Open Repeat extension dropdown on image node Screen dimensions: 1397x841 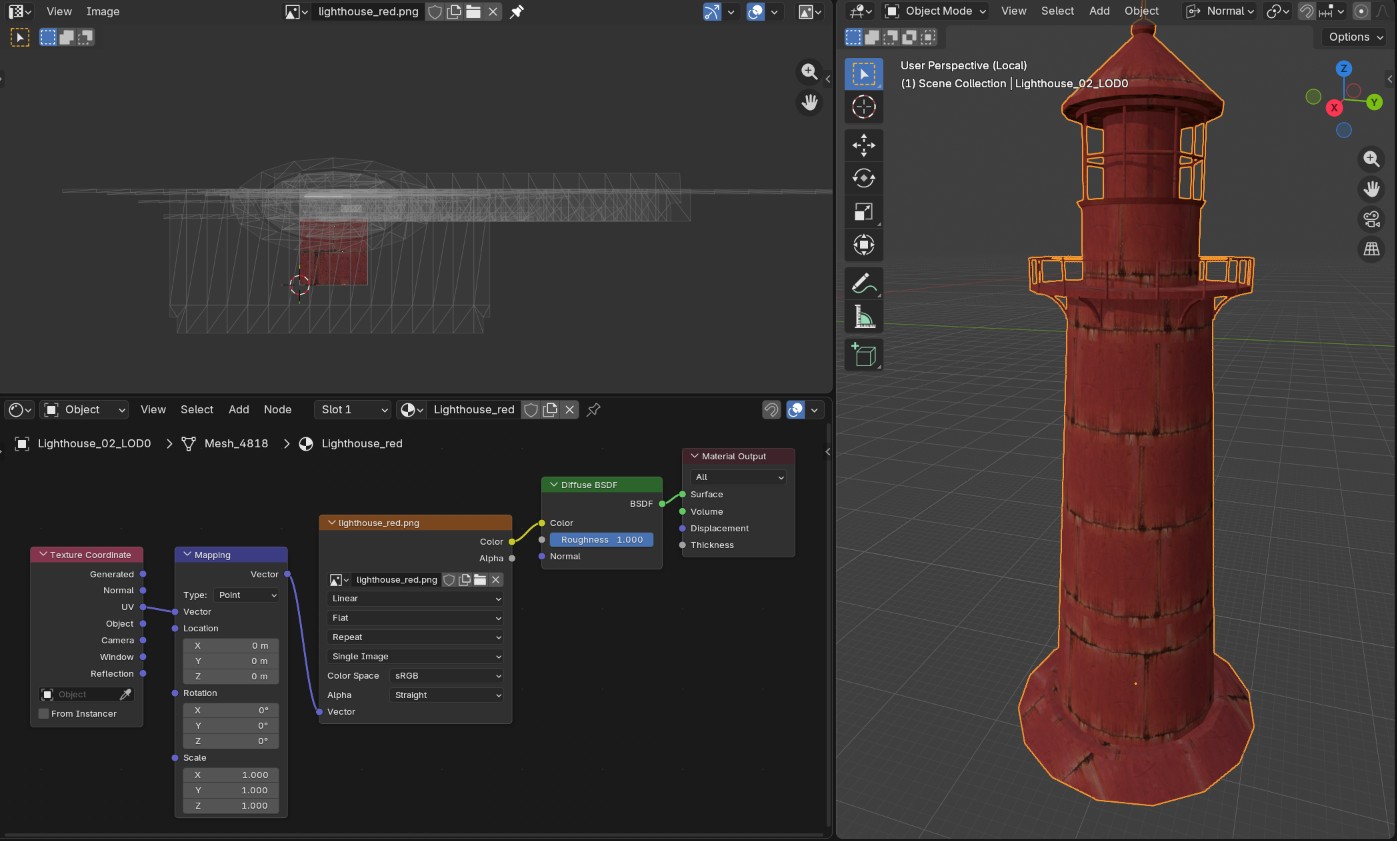click(x=415, y=637)
